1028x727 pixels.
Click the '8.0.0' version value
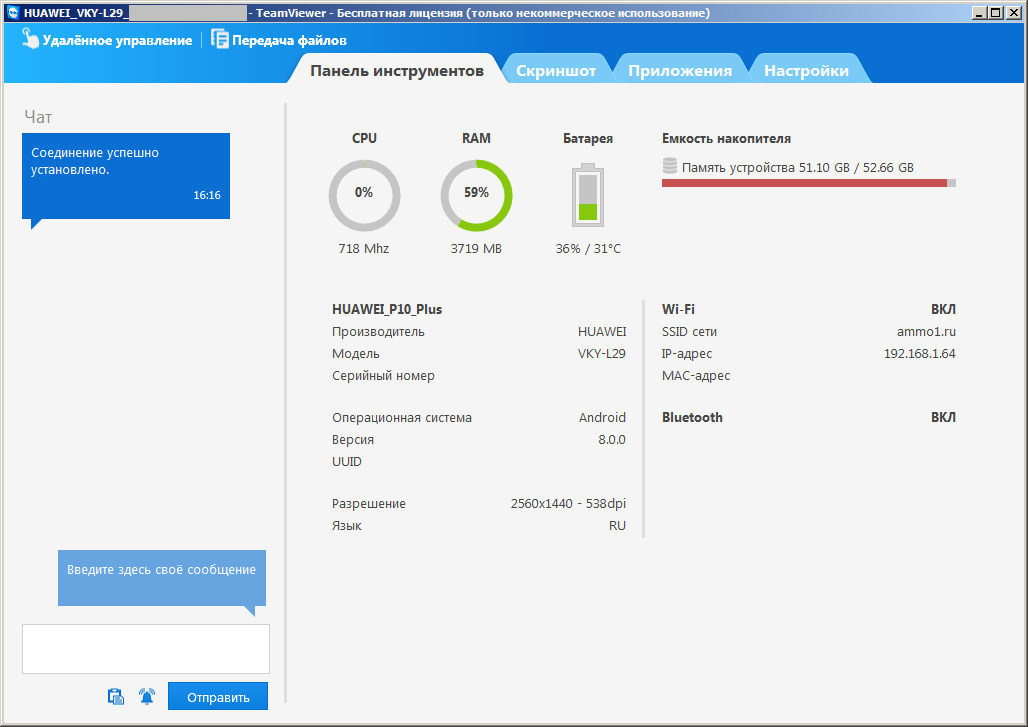(612, 440)
